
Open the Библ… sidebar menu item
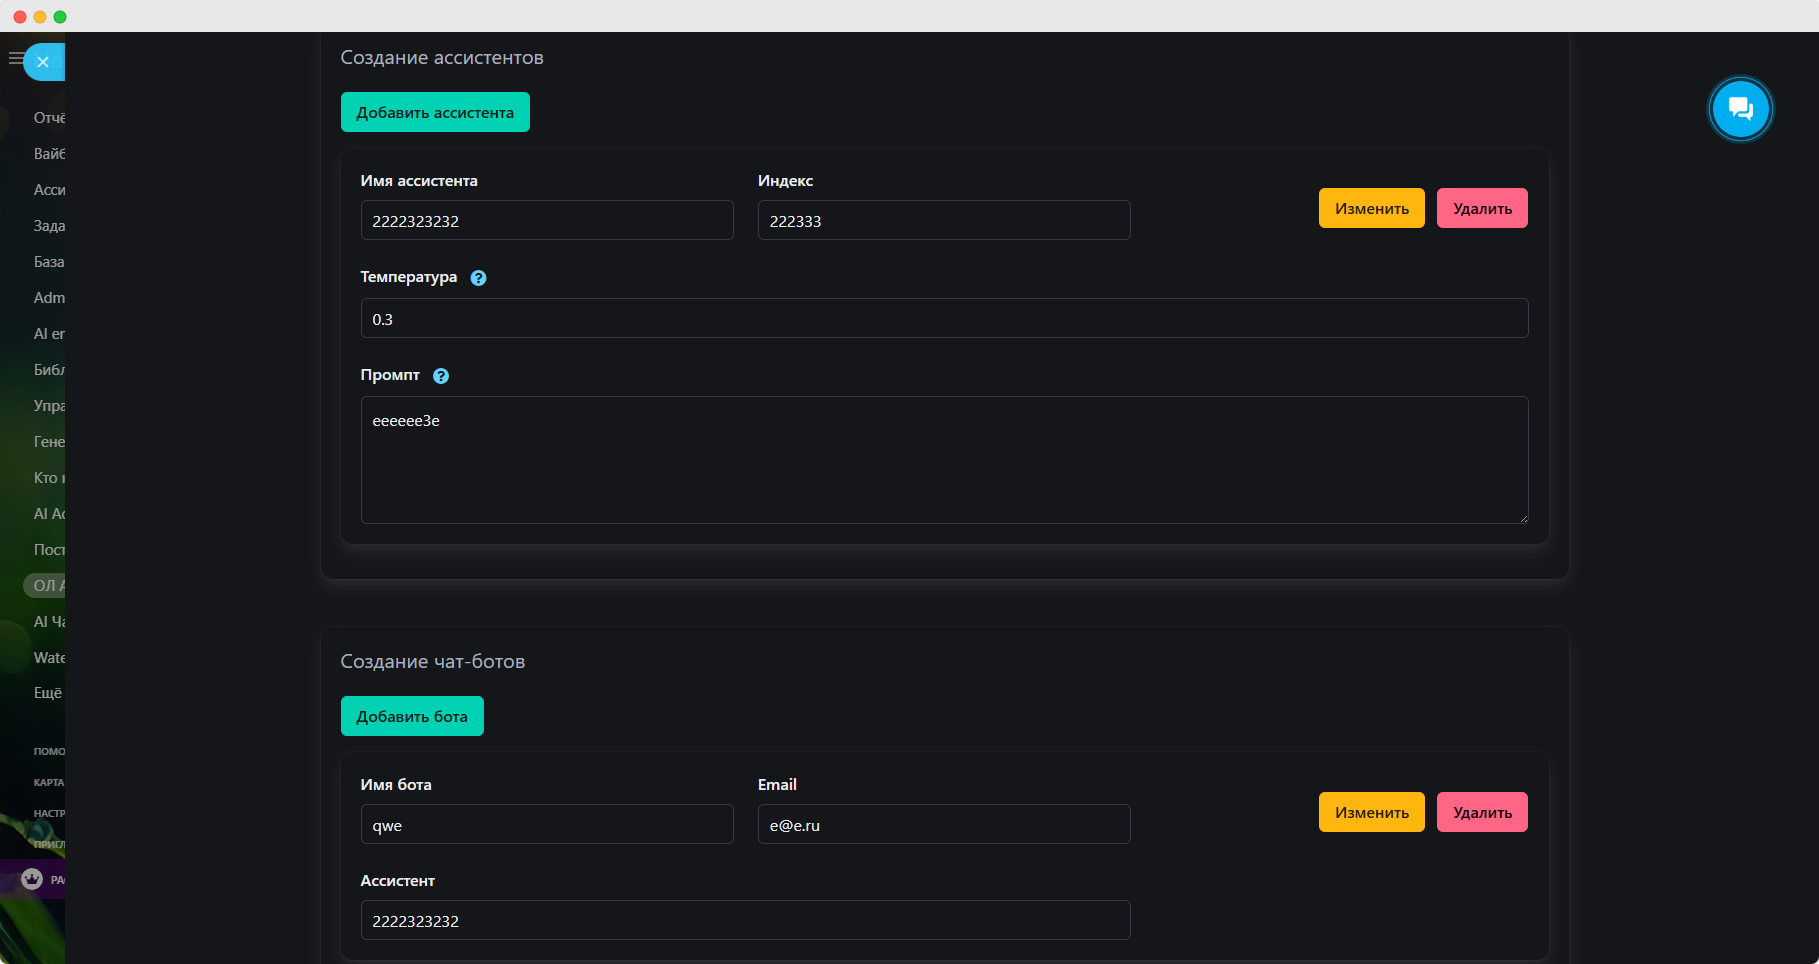[49, 370]
